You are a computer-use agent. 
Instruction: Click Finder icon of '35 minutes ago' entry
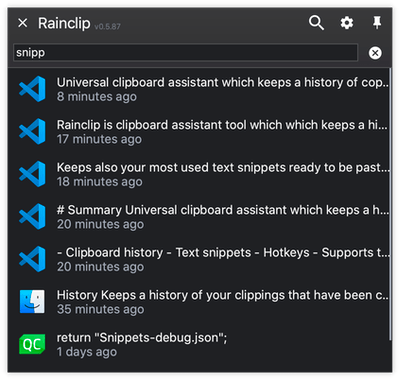[x=32, y=302]
